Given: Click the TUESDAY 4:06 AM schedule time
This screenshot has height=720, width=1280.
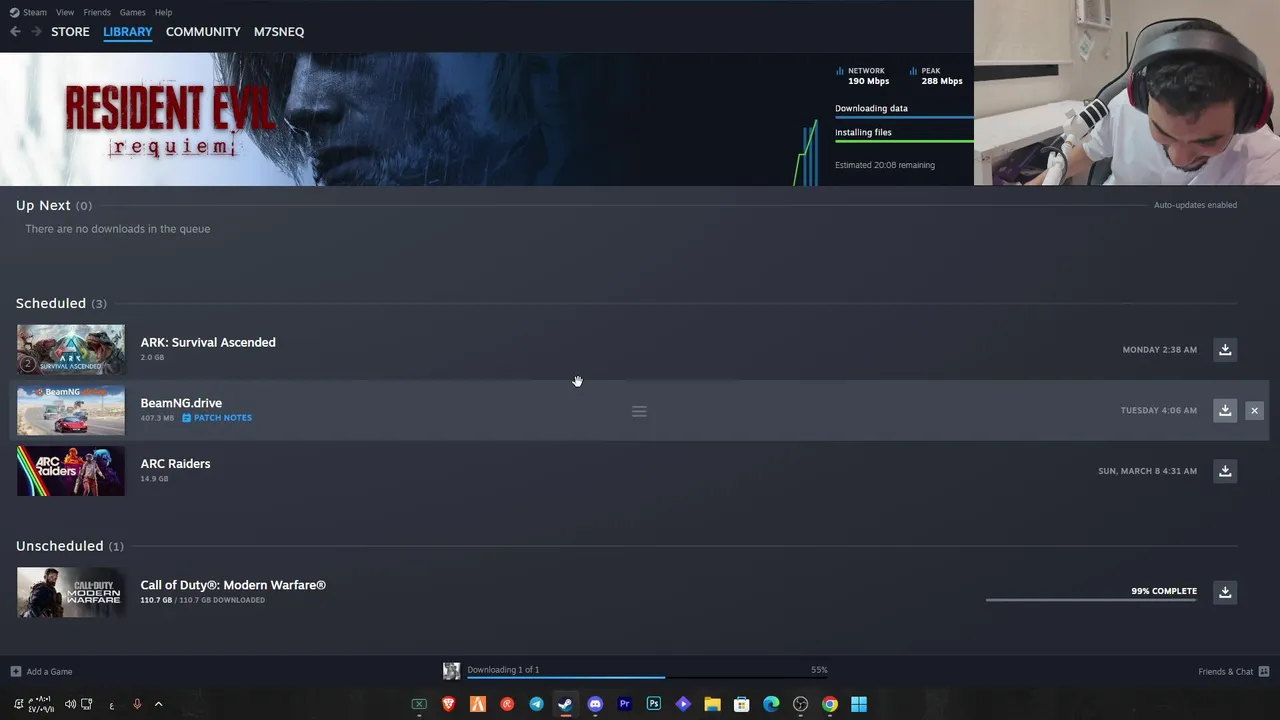Looking at the screenshot, I should click(1159, 411).
